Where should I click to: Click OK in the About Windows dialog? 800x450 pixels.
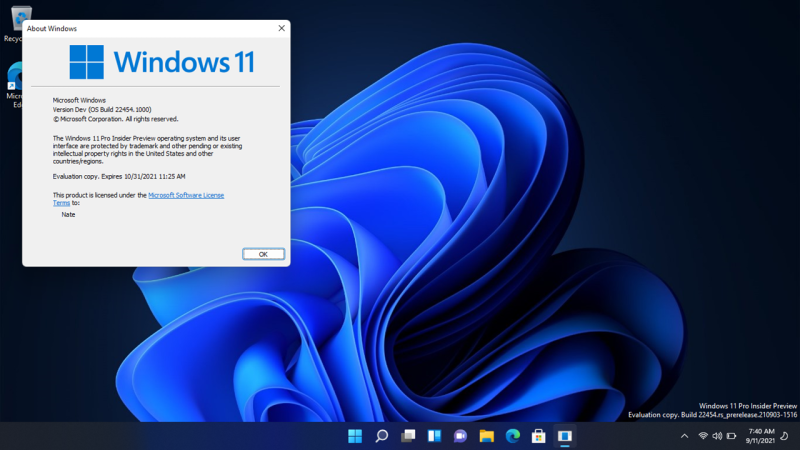pyautogui.click(x=263, y=254)
